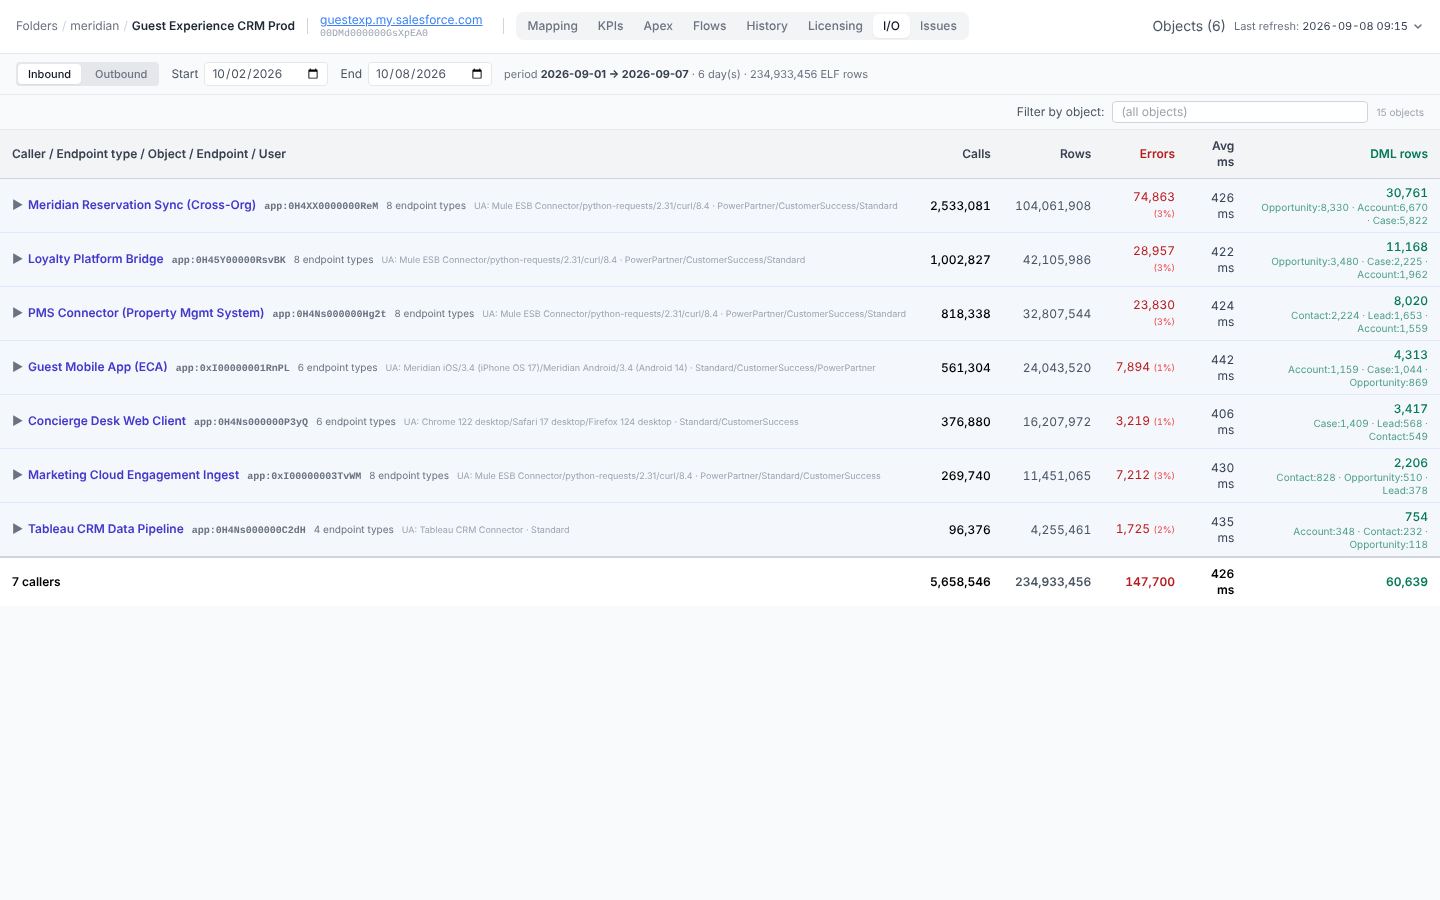Switch to Outbound traffic view
Screen dimensions: 1440x900
click(x=121, y=74)
